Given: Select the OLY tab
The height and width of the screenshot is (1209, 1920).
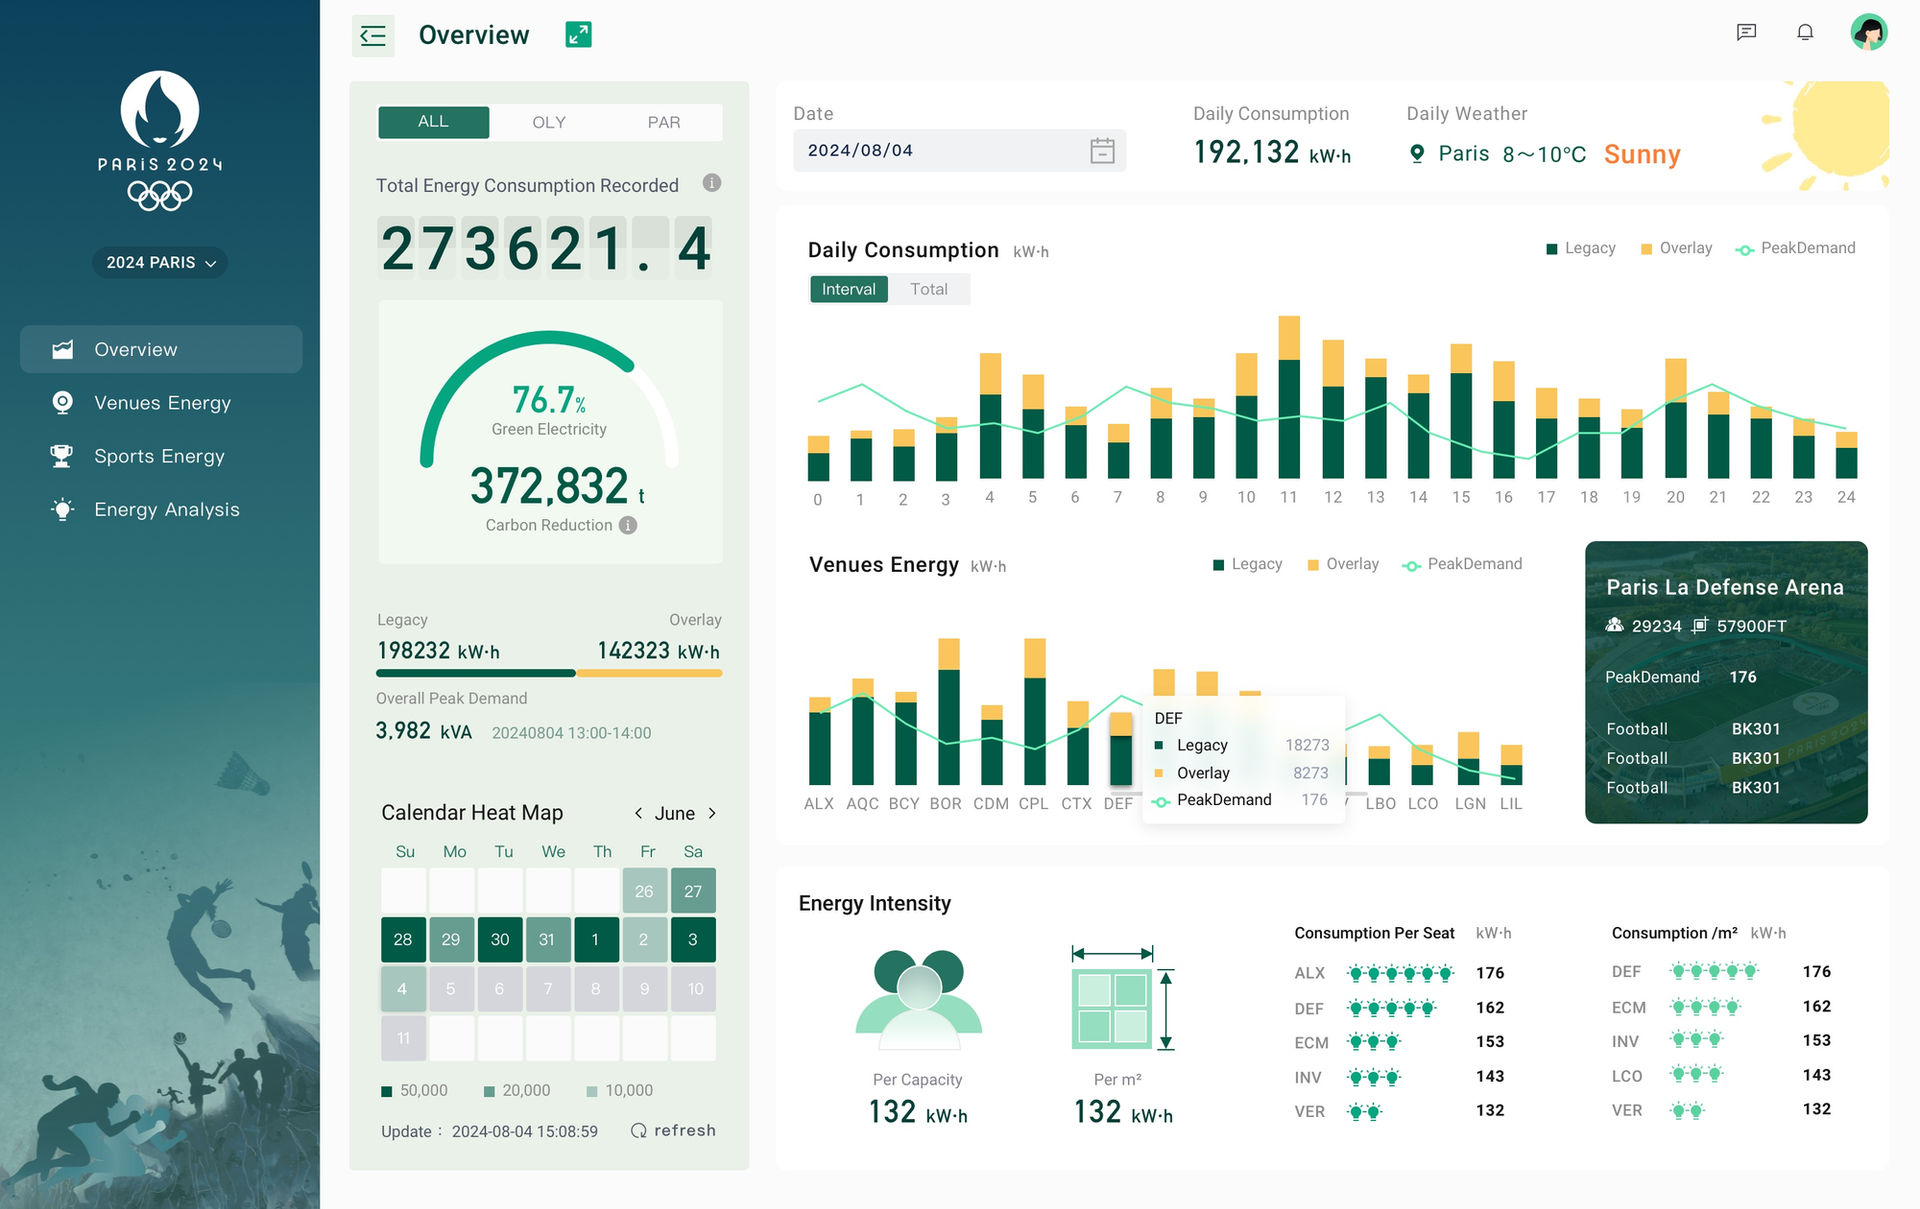Looking at the screenshot, I should [x=548, y=122].
